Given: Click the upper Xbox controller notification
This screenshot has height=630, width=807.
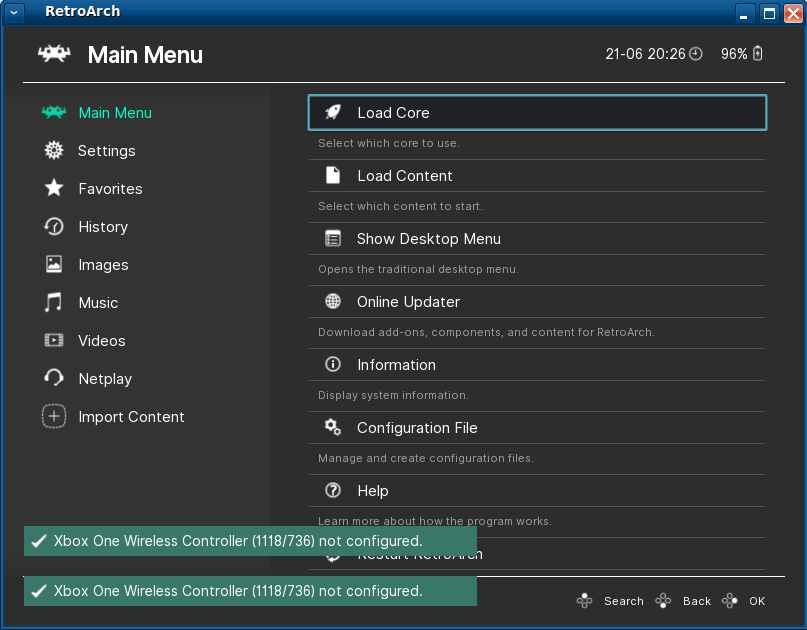Looking at the screenshot, I should (x=250, y=541).
